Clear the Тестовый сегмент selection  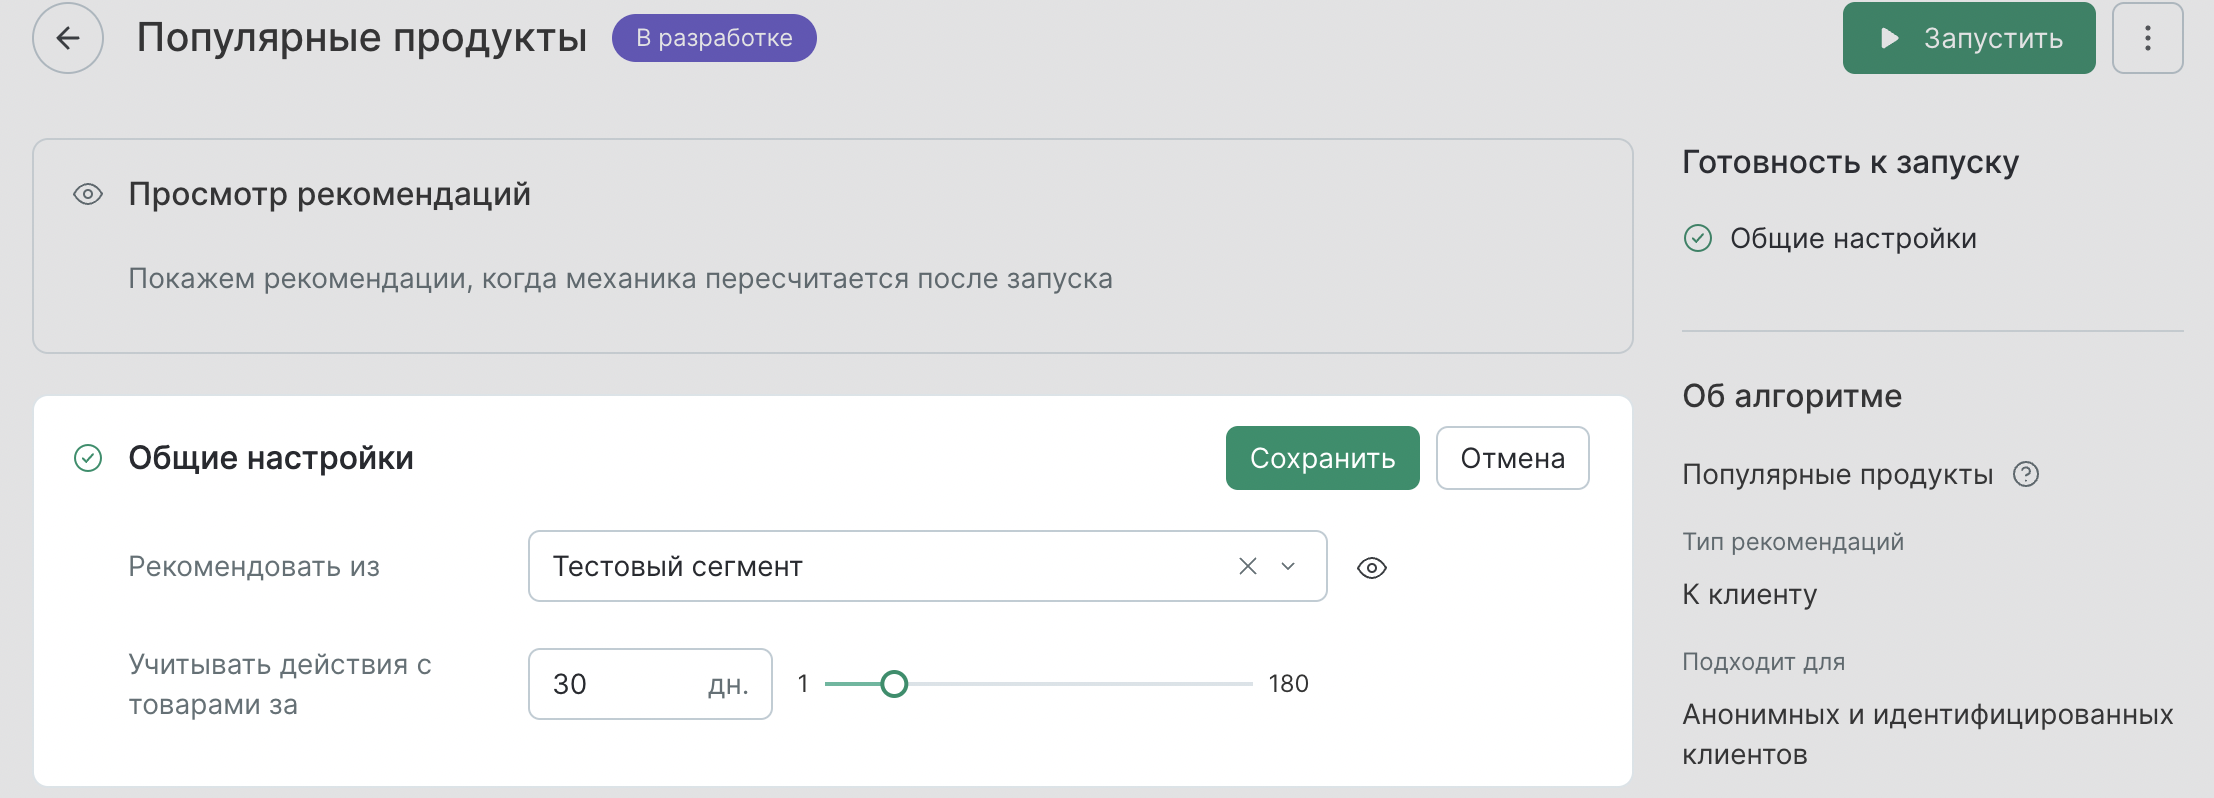pyautogui.click(x=1247, y=566)
